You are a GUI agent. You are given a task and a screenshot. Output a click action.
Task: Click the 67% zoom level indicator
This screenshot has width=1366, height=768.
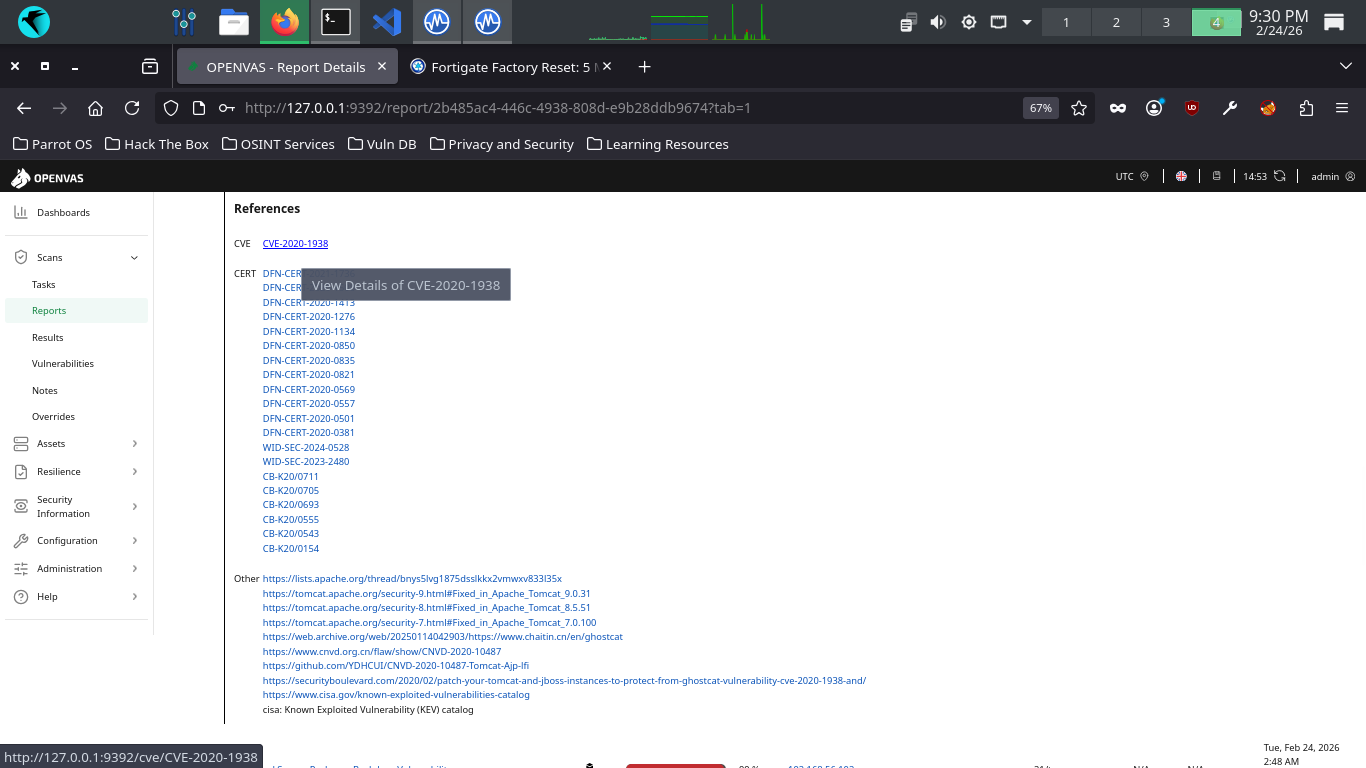click(x=1040, y=108)
